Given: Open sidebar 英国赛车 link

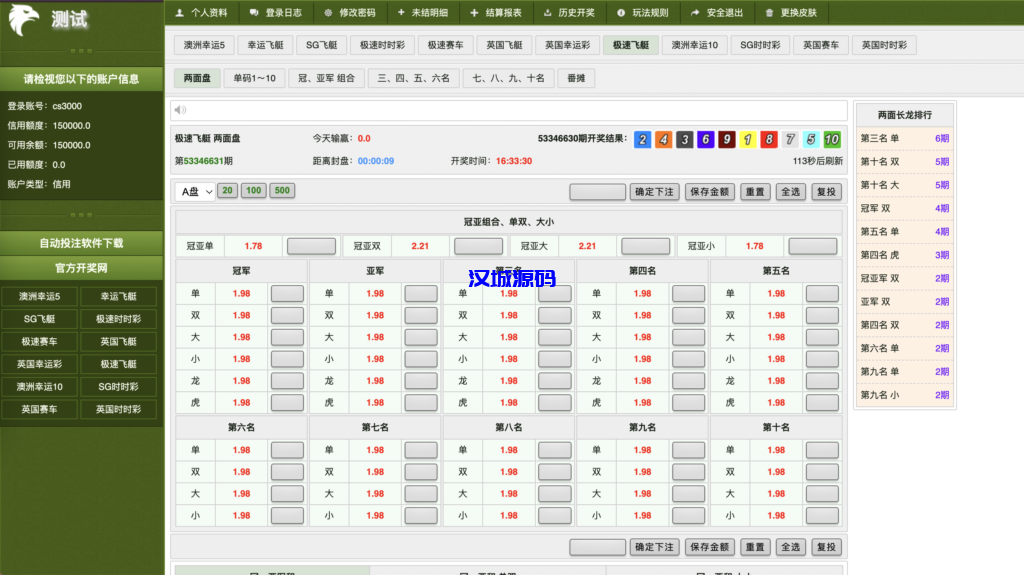Looking at the screenshot, I should 39,409.
